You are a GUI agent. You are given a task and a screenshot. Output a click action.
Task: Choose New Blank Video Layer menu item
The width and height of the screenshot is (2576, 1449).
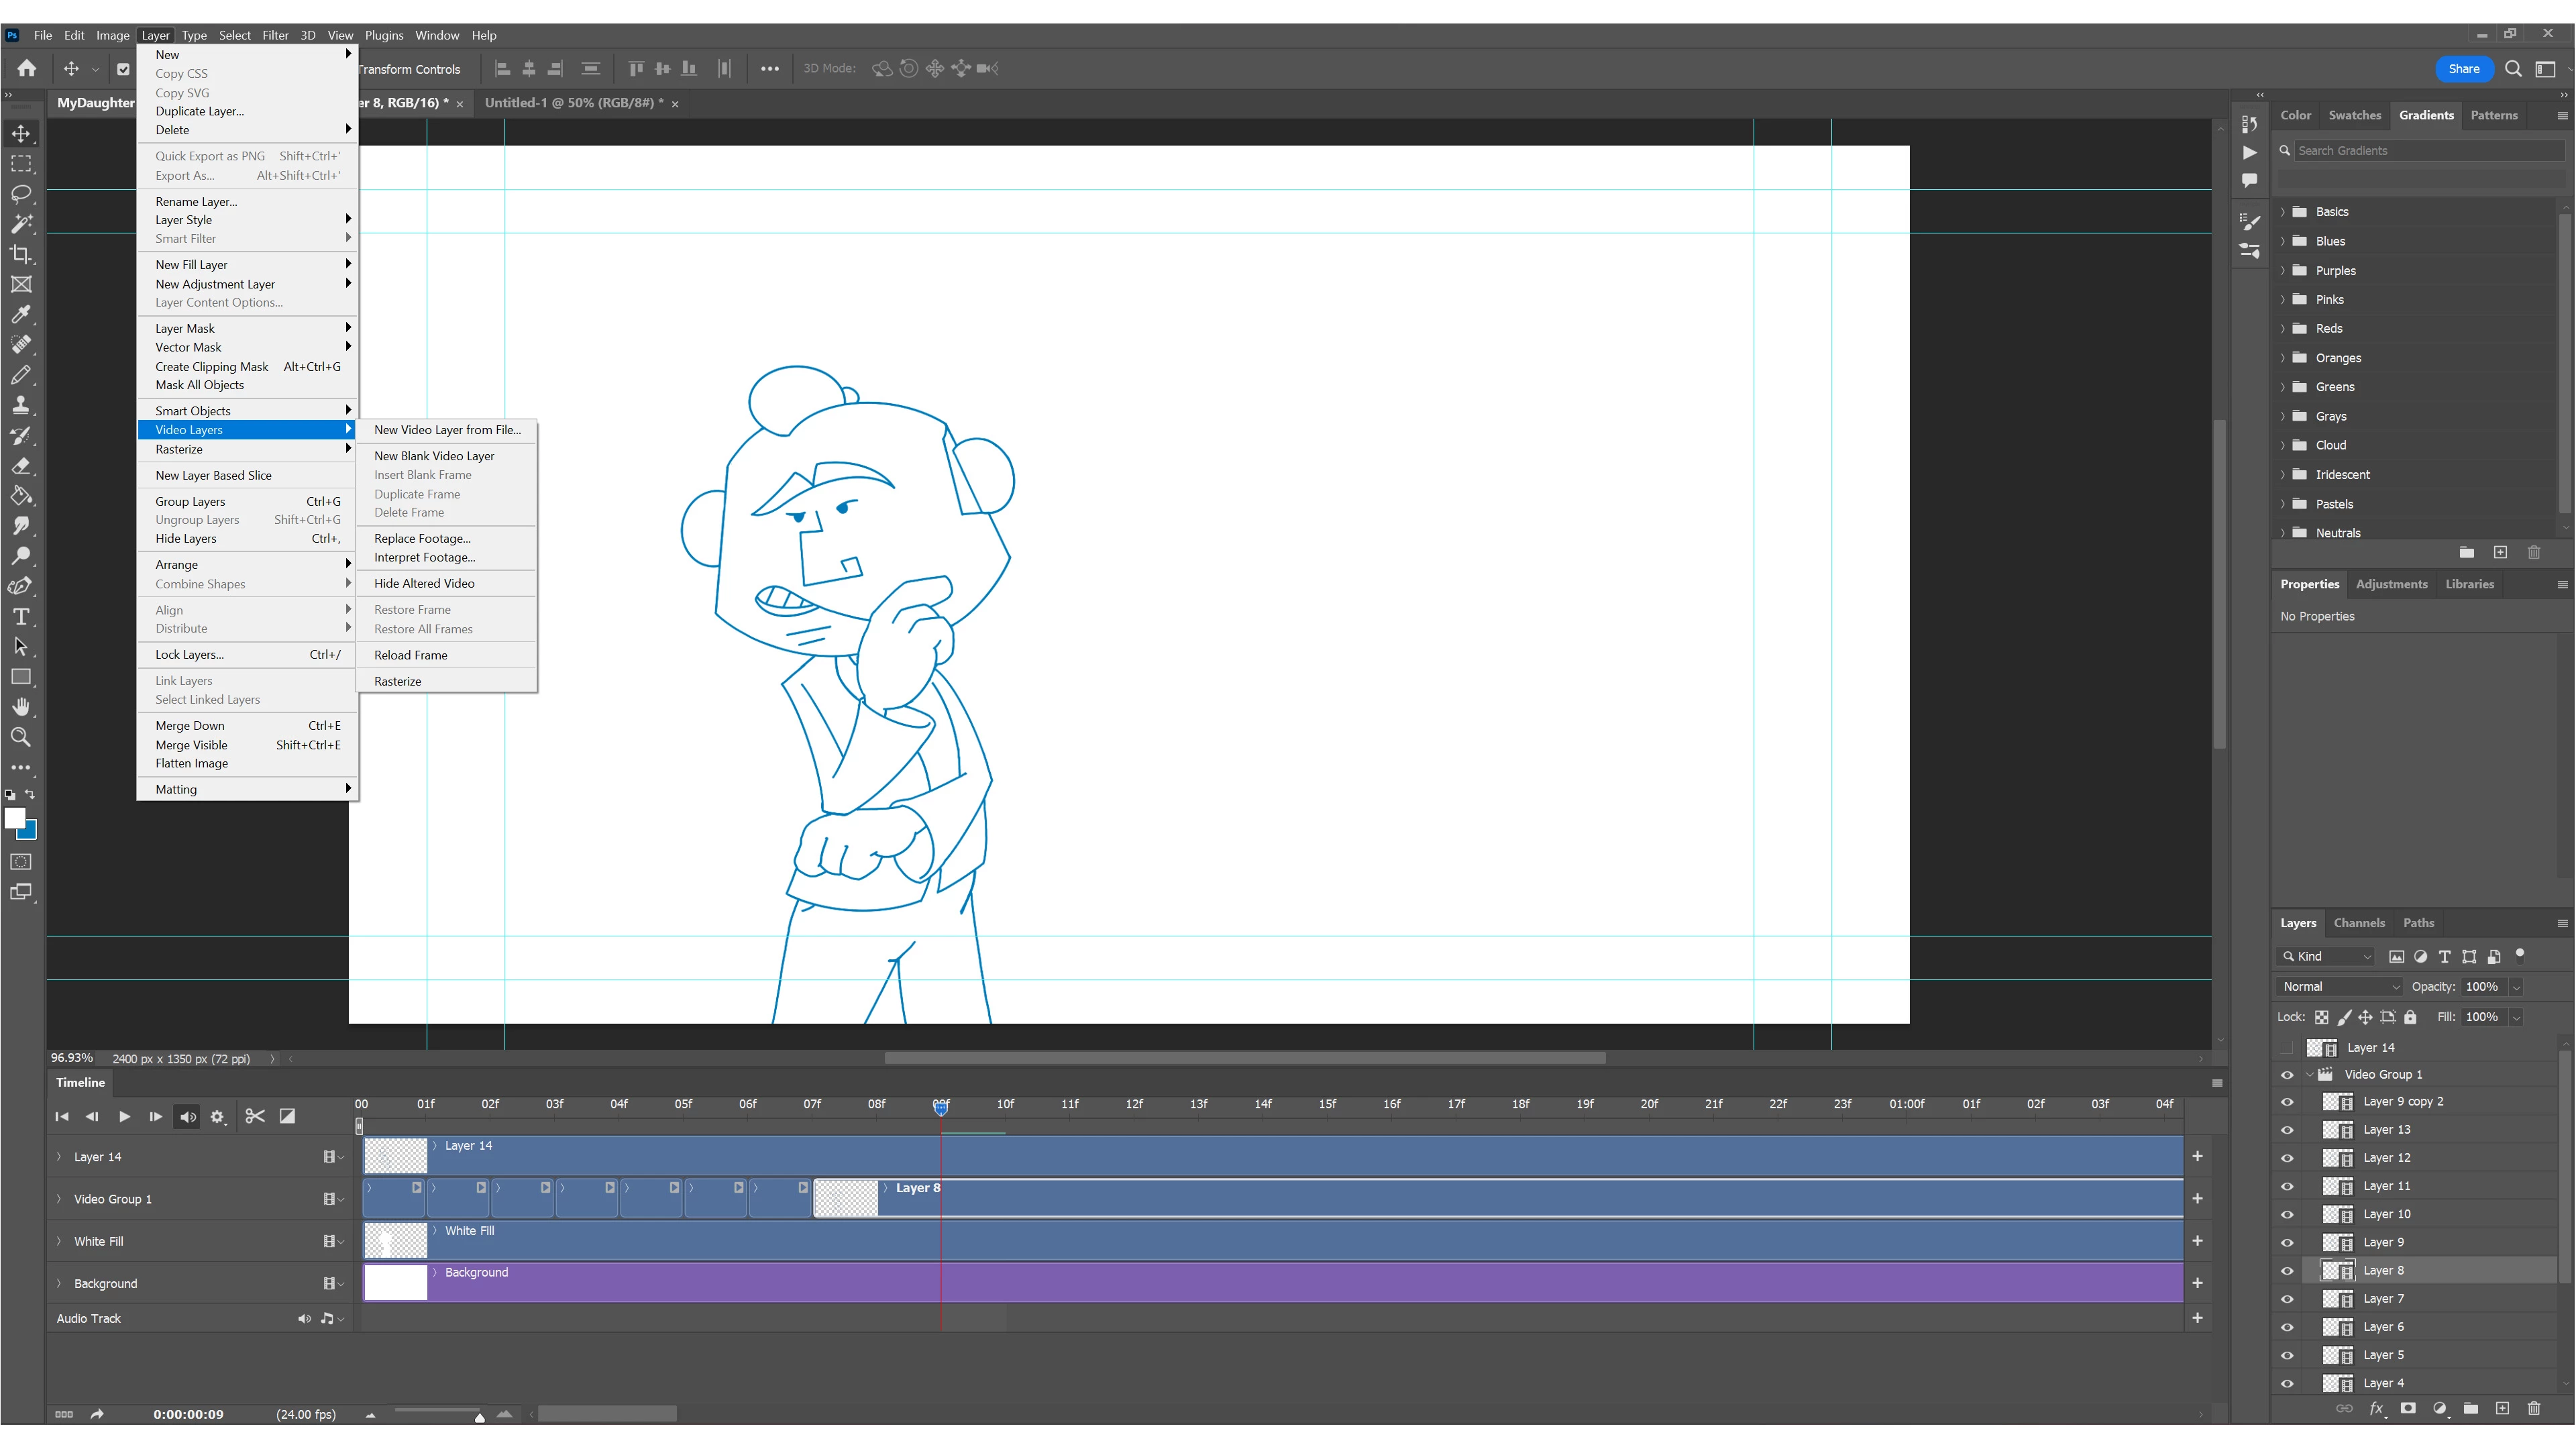(434, 455)
